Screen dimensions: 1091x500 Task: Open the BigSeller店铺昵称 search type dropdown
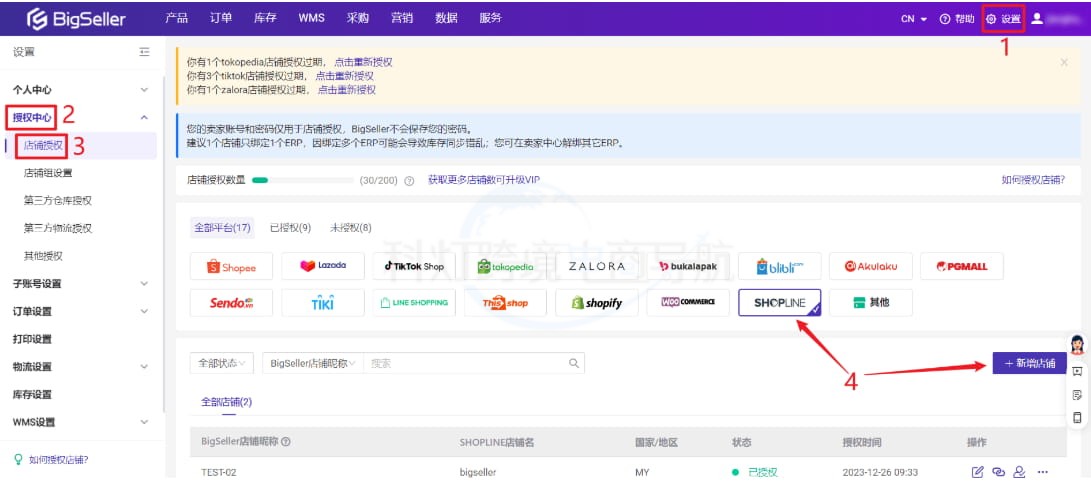312,363
